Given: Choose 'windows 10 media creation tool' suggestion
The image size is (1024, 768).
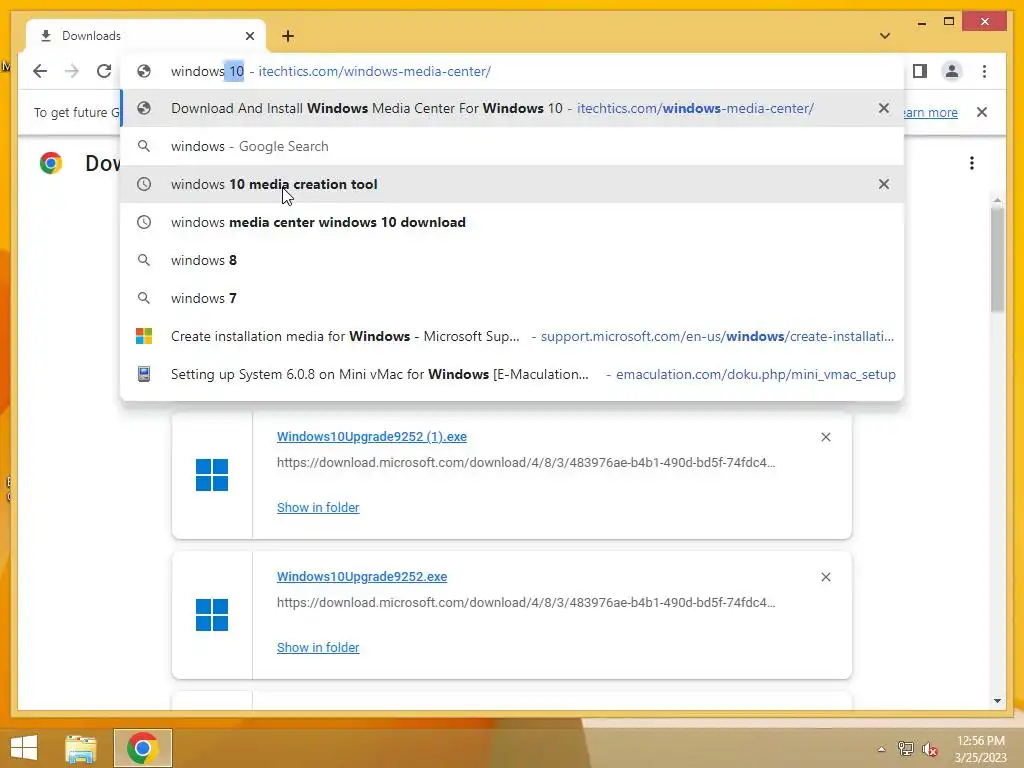Looking at the screenshot, I should [x=512, y=184].
